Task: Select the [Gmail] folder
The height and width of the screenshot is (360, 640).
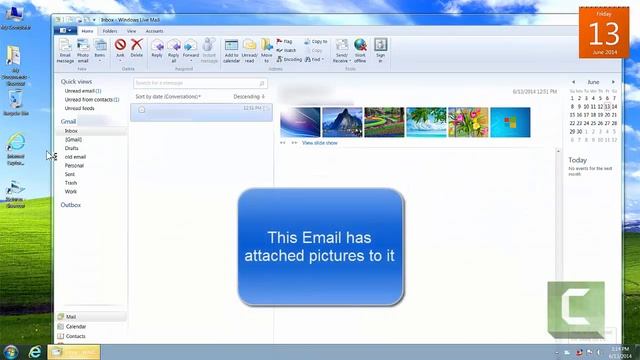Action: 73,140
